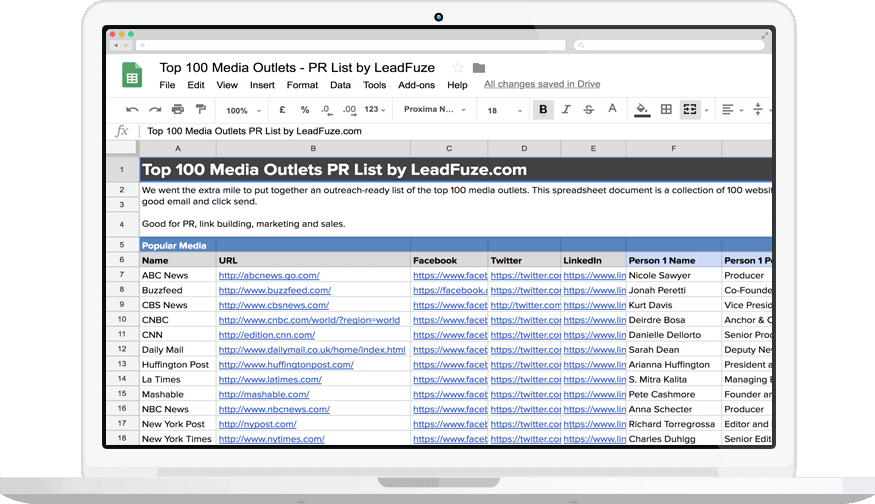Enter full screen with expand arrows
The height and width of the screenshot is (504, 875).
pyautogui.click(x=765, y=35)
